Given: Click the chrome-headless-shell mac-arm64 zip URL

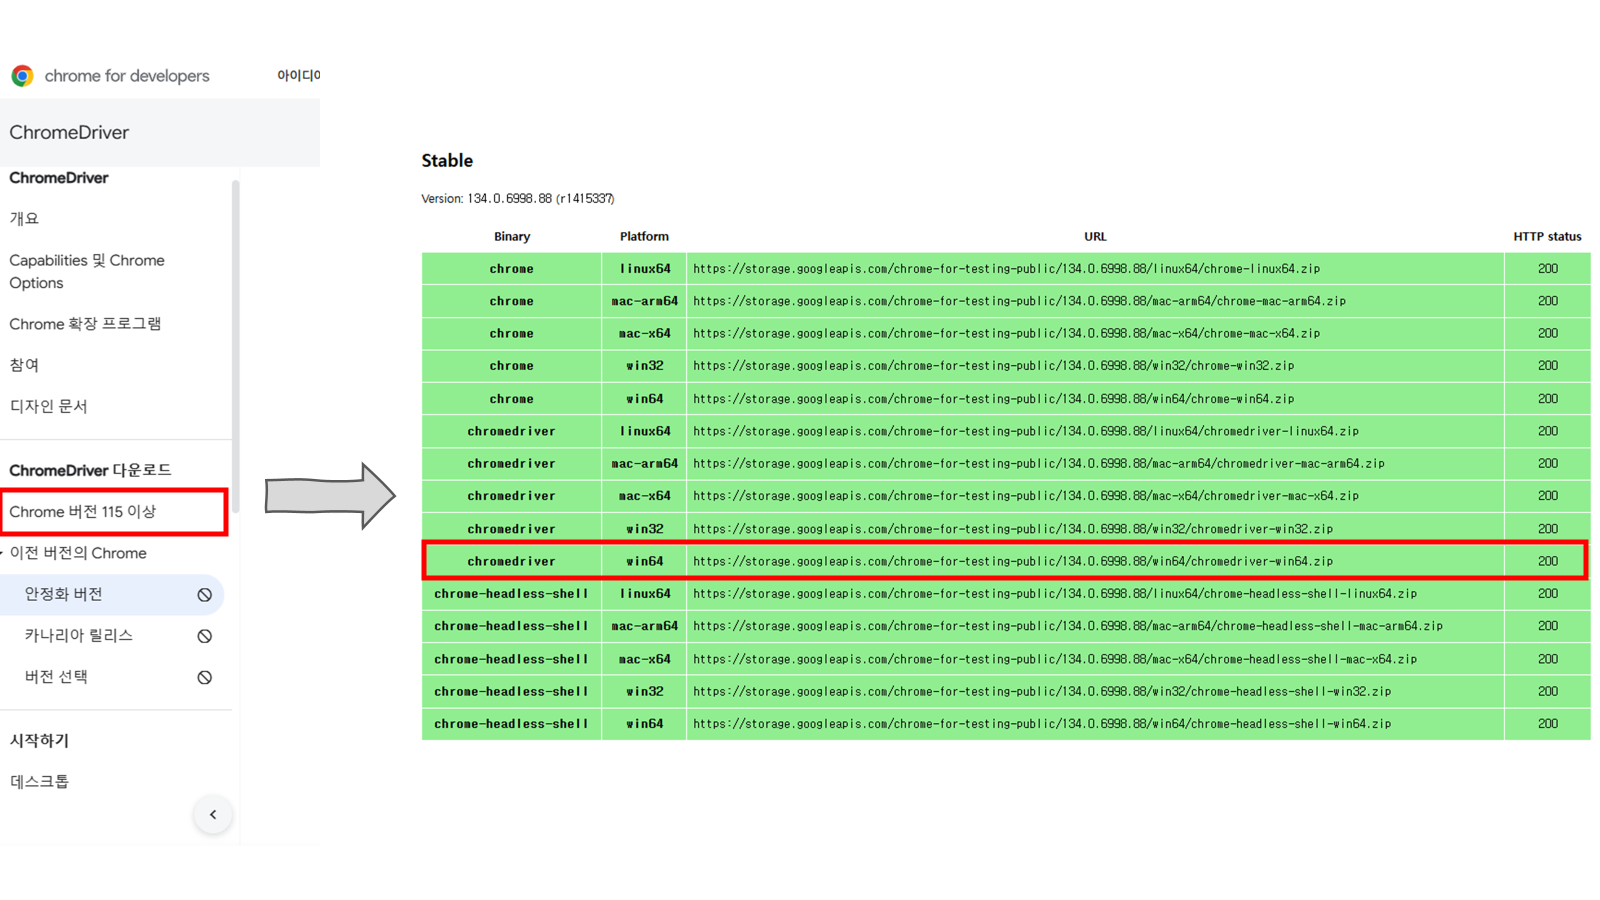Looking at the screenshot, I should click(x=1068, y=626).
